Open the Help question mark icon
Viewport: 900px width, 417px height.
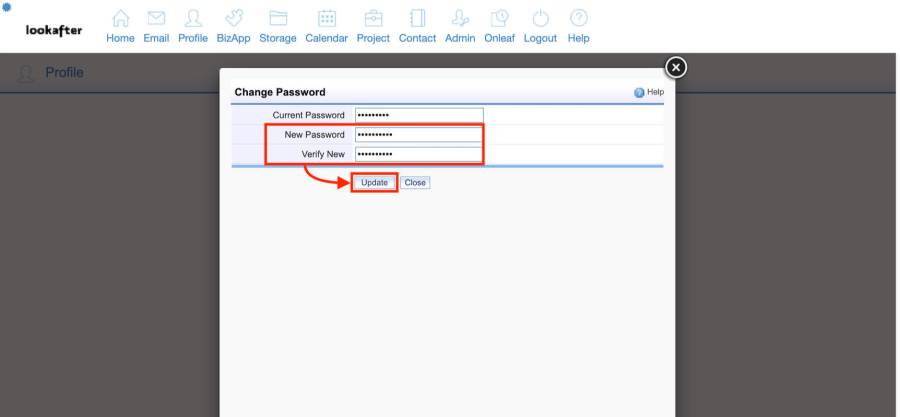(x=578, y=20)
